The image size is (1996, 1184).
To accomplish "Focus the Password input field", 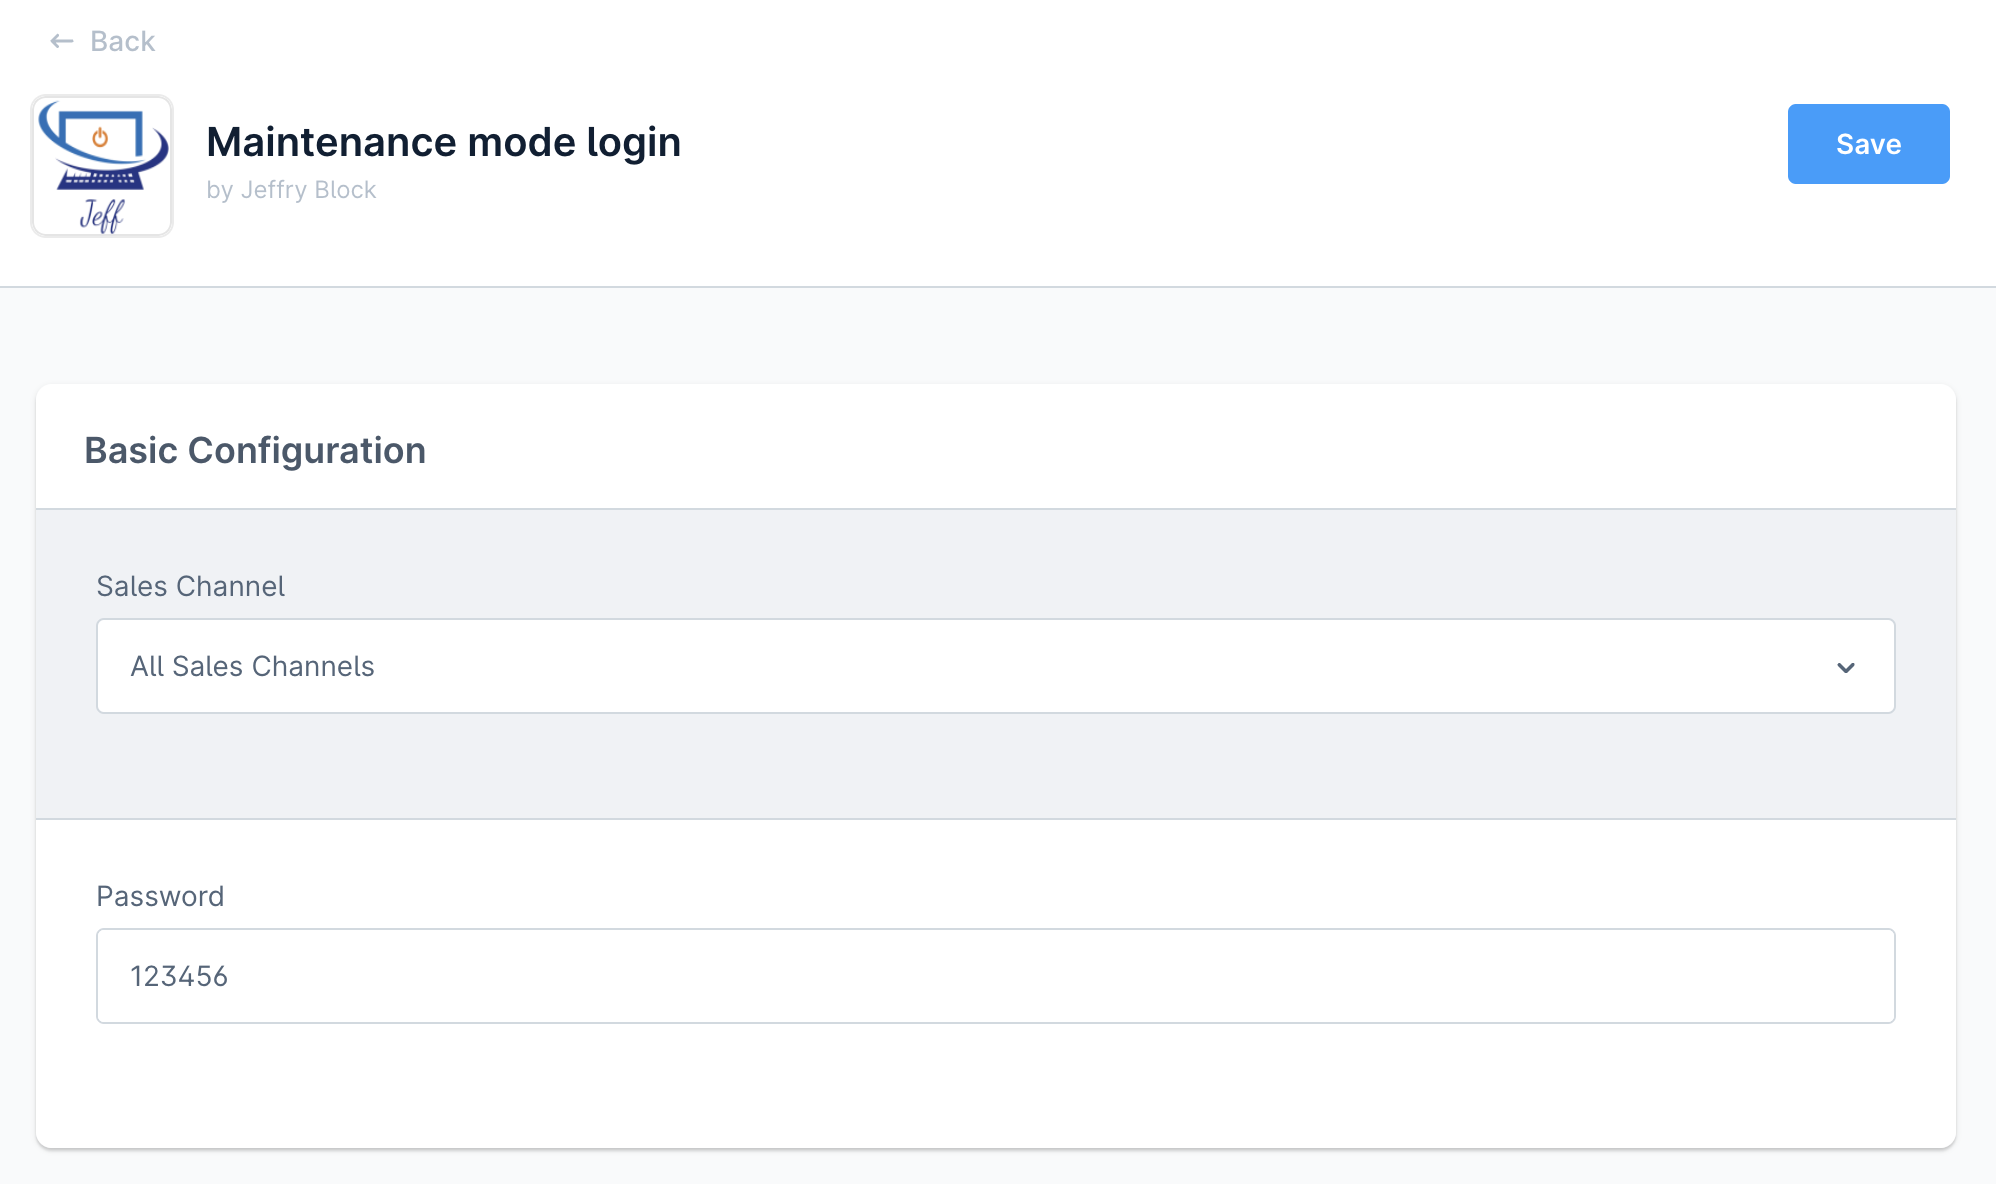I will 994,976.
